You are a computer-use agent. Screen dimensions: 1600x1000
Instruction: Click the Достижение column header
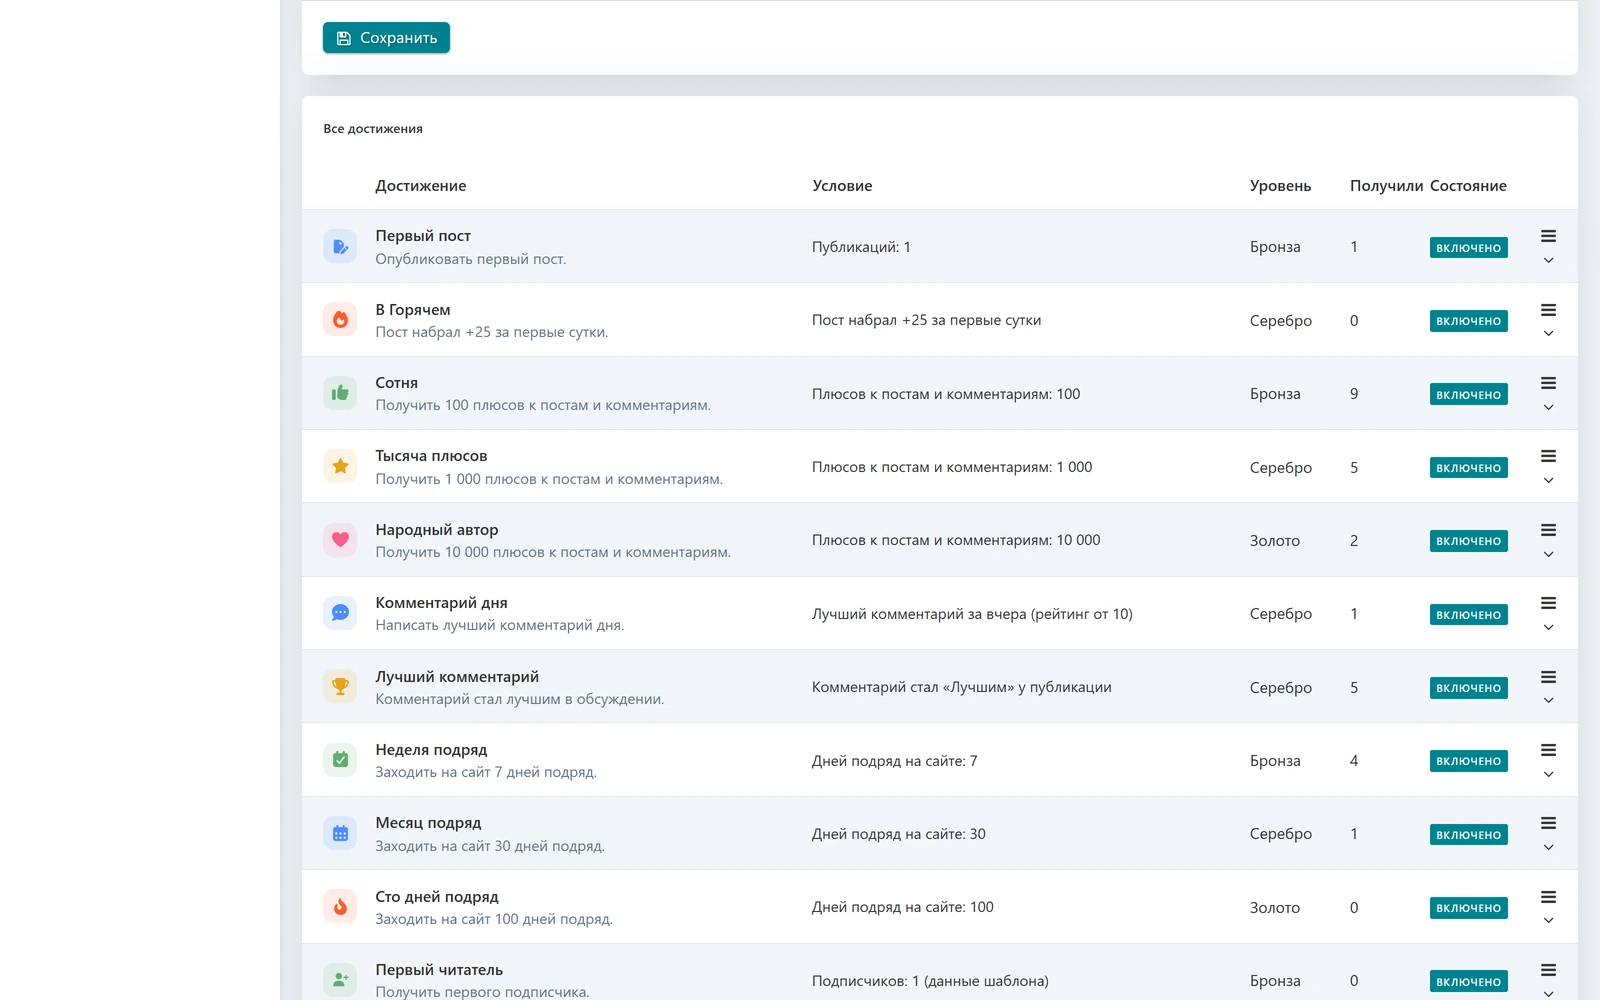(x=421, y=186)
